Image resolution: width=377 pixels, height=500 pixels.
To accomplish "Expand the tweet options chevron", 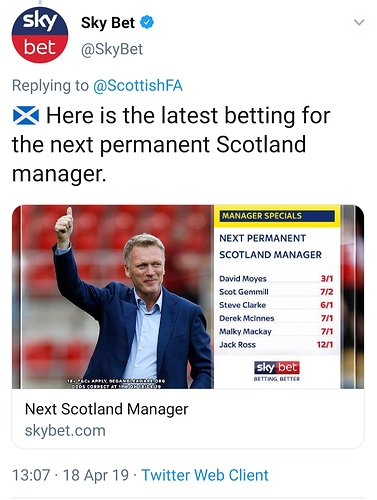I will tap(359, 22).
